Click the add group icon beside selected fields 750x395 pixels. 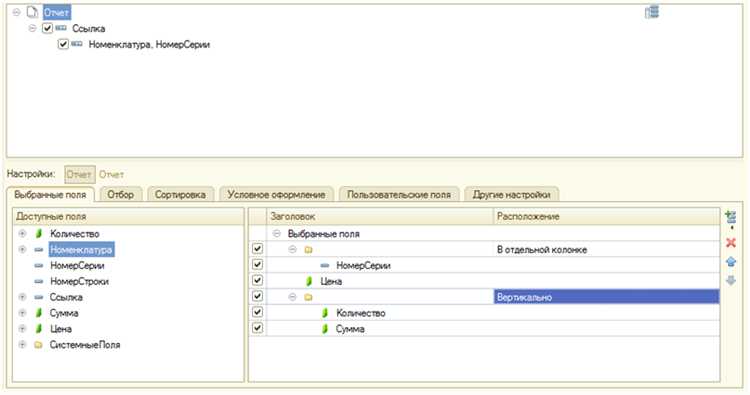click(x=730, y=218)
